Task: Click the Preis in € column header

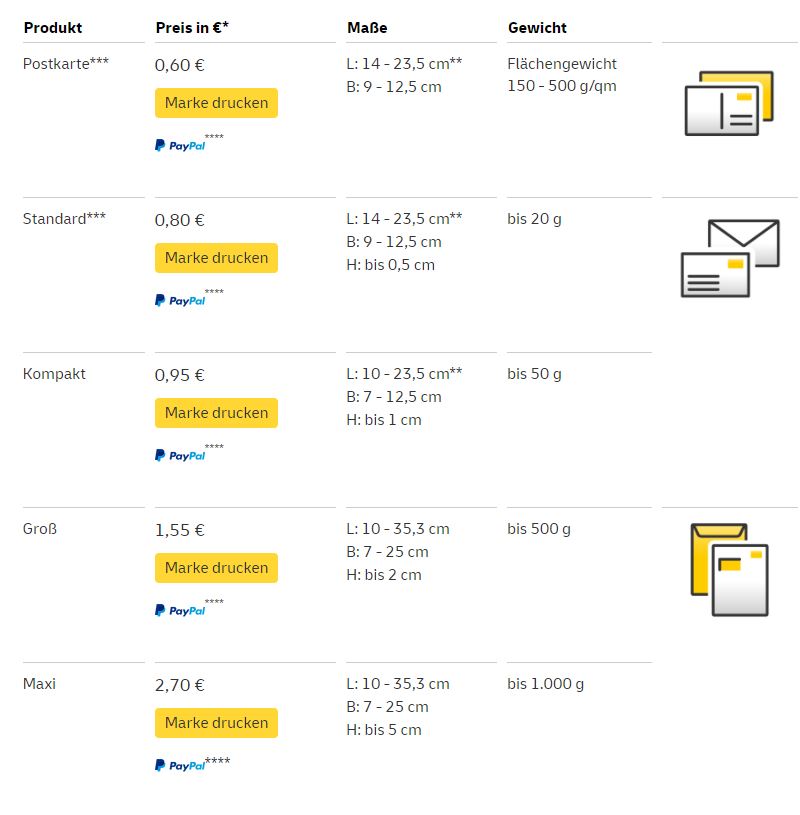Action: [x=192, y=28]
